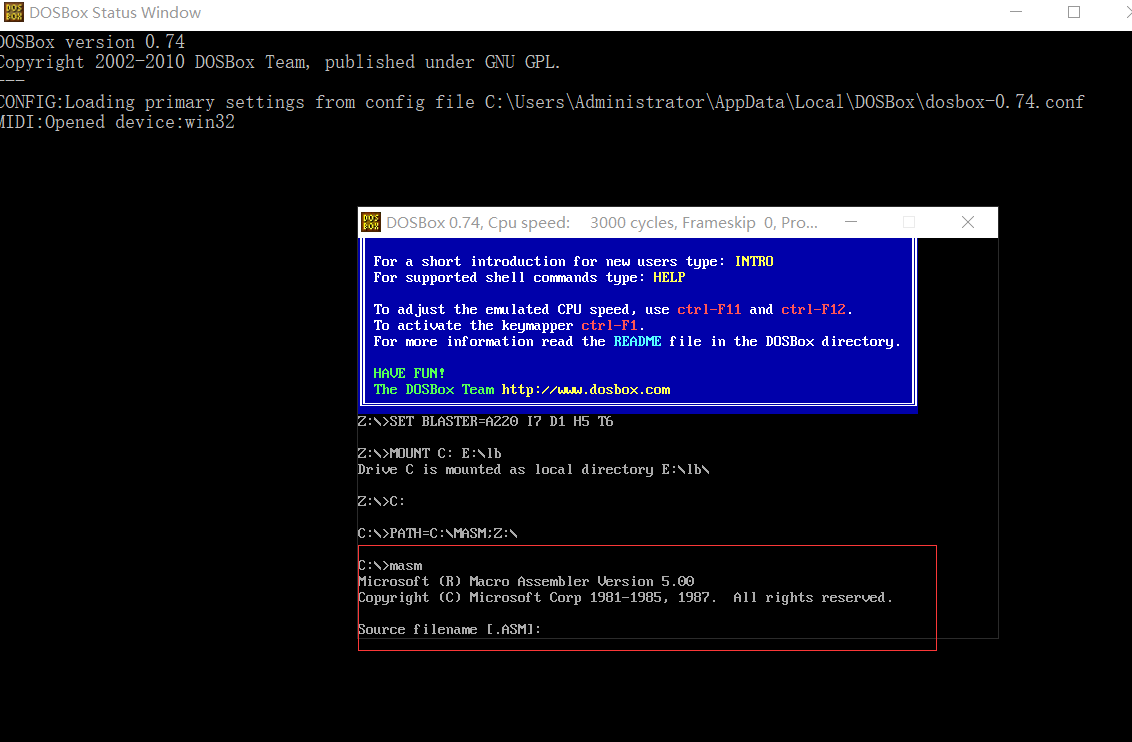Click the Source filename [.ASM]: prompt
Viewport: 1132px width, 742px height.
point(449,629)
